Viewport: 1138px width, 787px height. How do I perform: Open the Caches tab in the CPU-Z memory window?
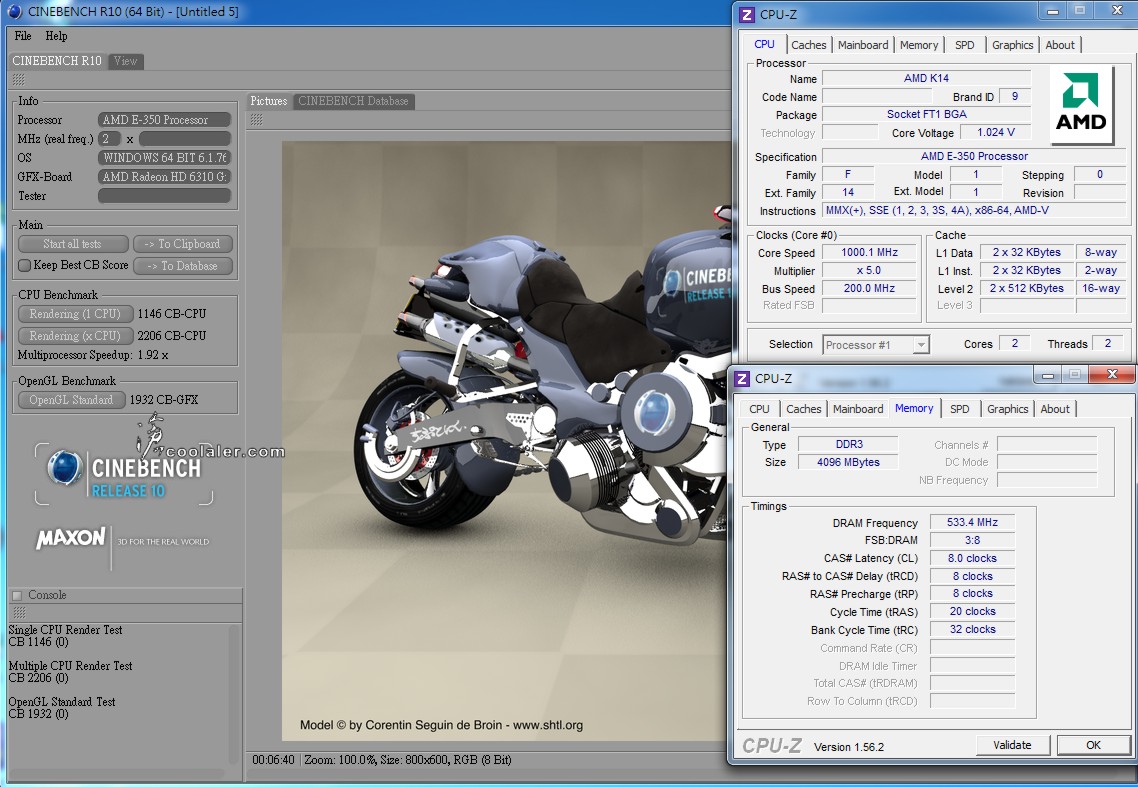click(x=803, y=409)
